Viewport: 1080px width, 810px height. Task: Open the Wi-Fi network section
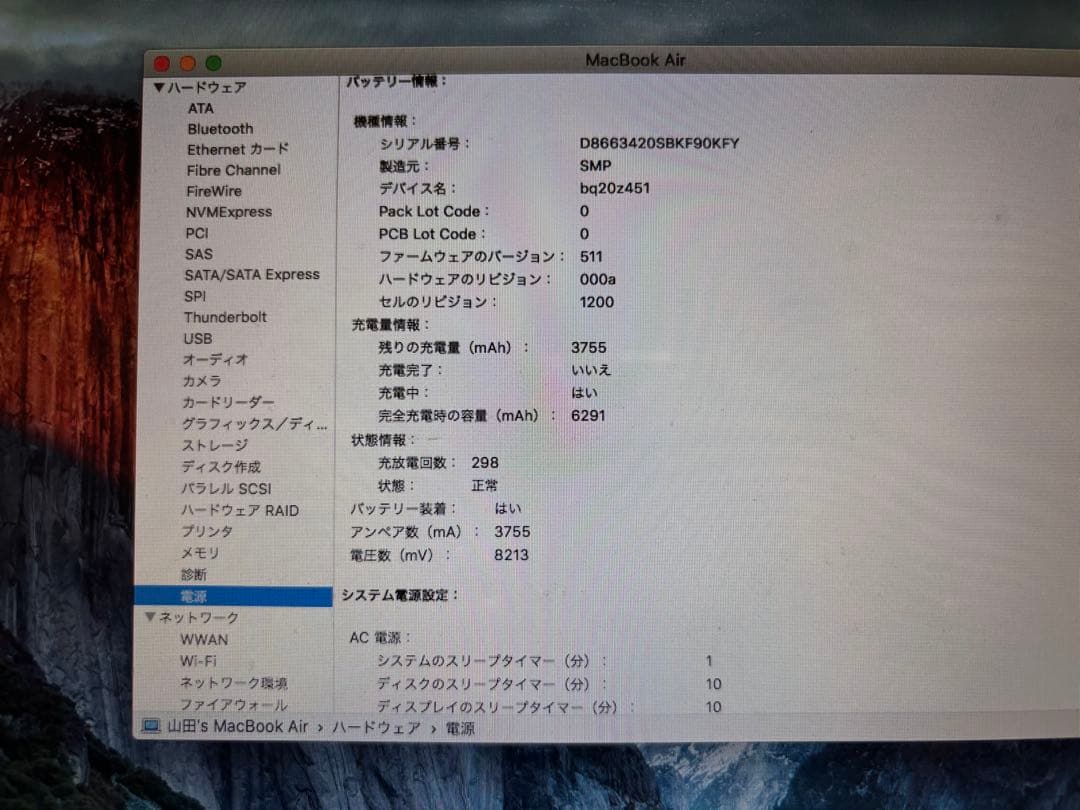point(198,661)
